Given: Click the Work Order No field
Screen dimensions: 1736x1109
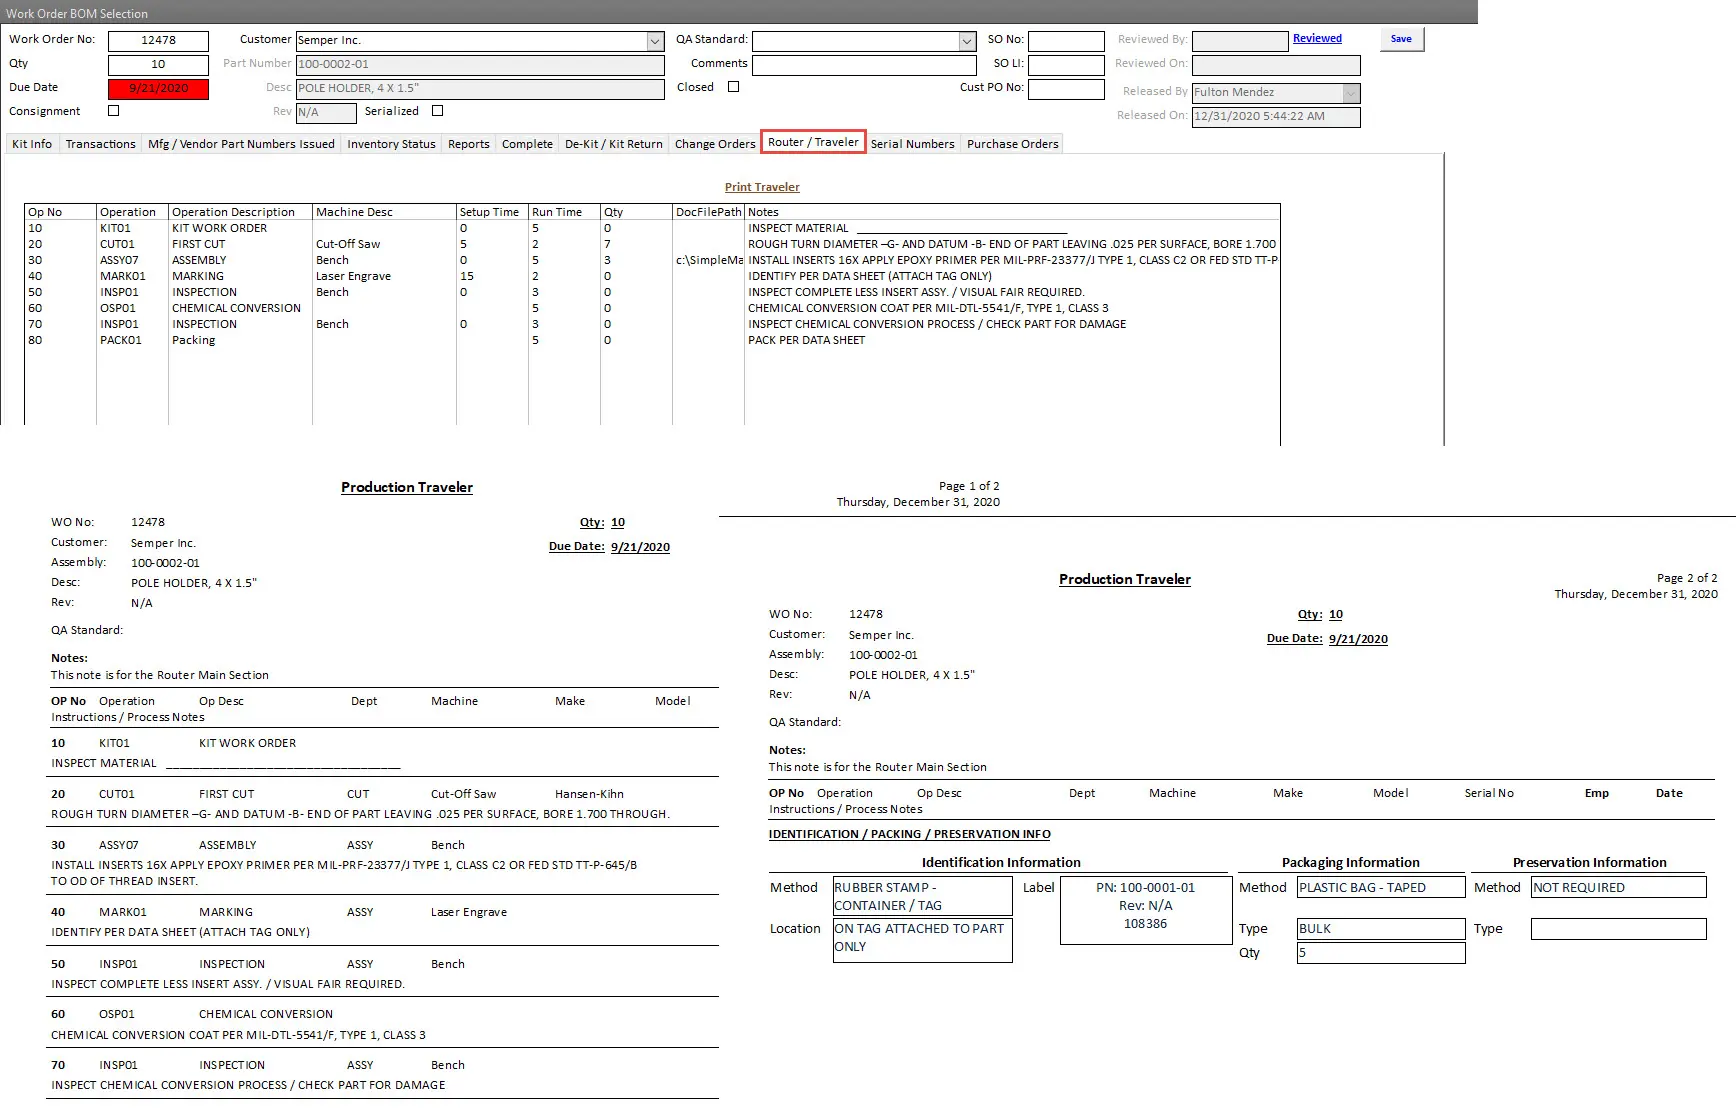Looking at the screenshot, I should click(x=158, y=40).
